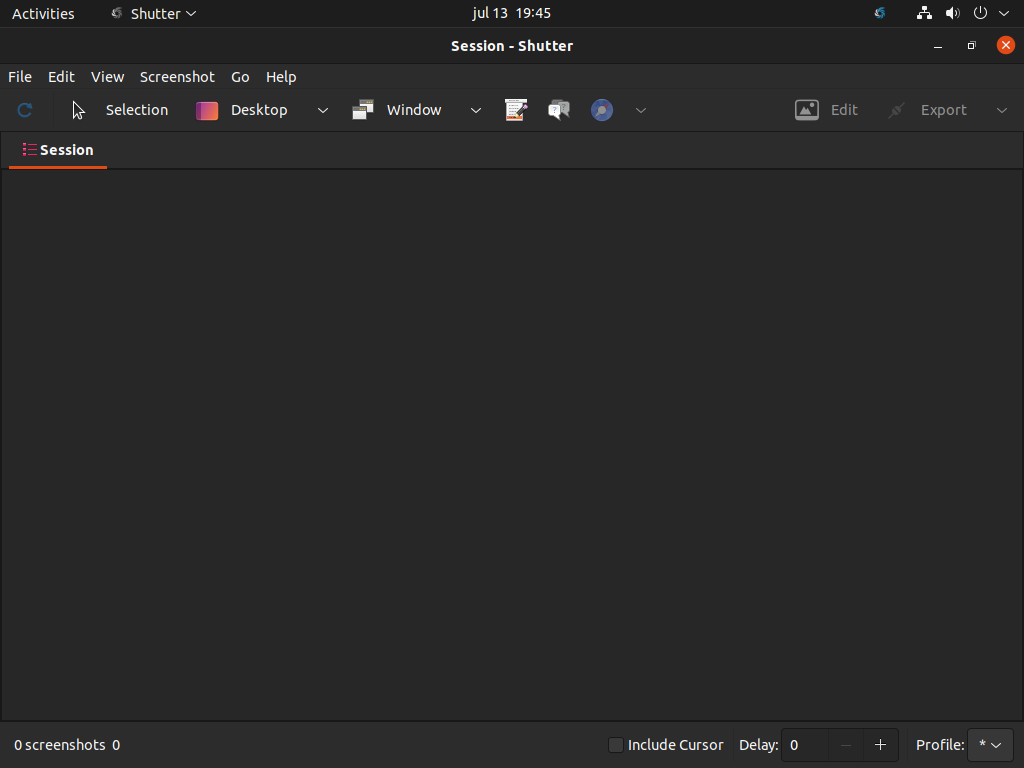Image resolution: width=1024 pixels, height=768 pixels.
Task: Click the Delay value input field
Action: (806, 745)
